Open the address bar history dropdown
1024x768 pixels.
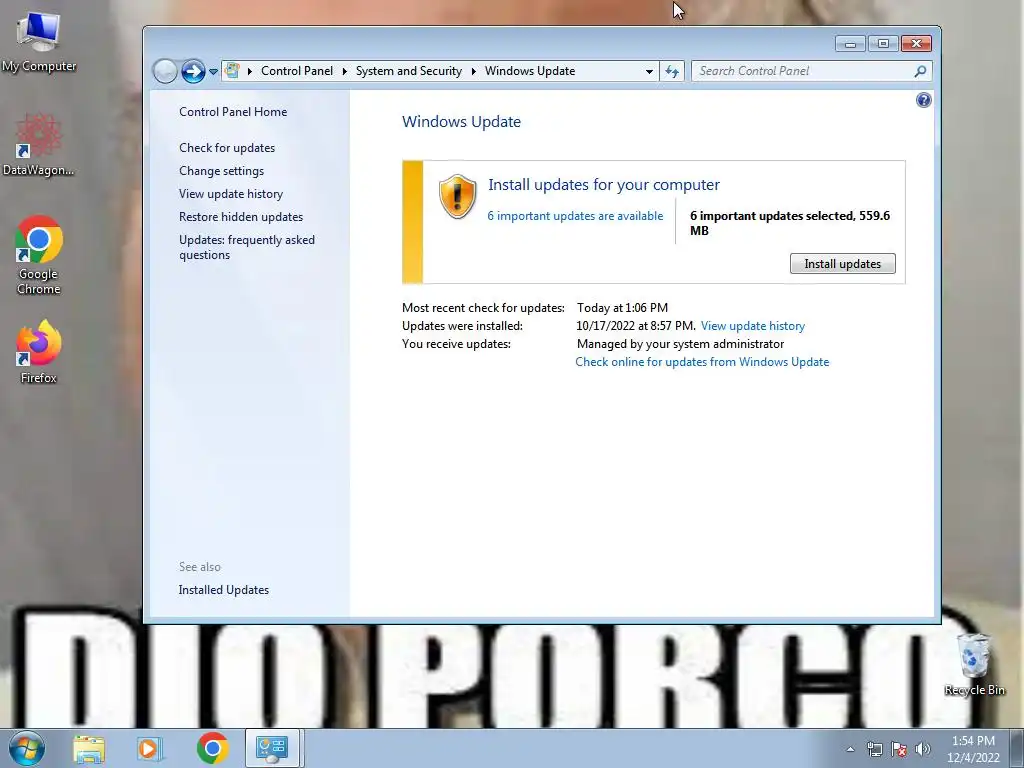tap(649, 71)
